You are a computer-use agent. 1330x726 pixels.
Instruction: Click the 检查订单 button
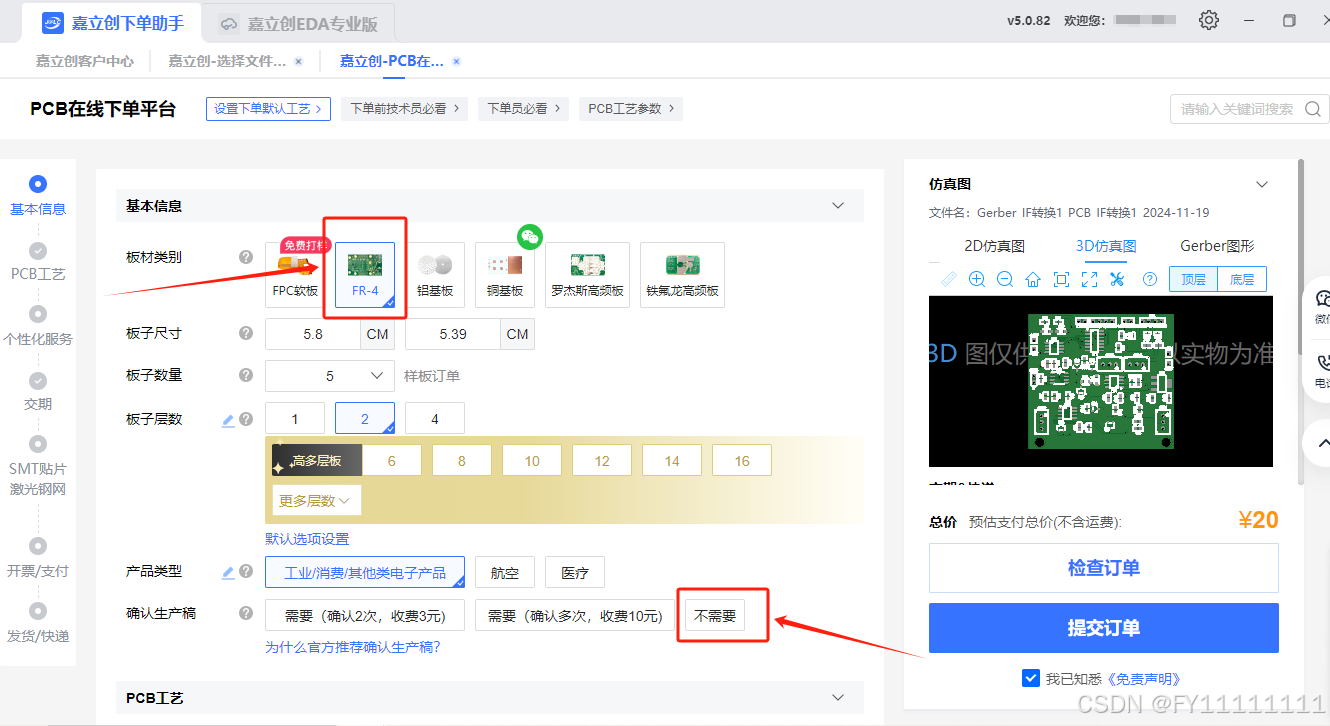pos(1103,568)
